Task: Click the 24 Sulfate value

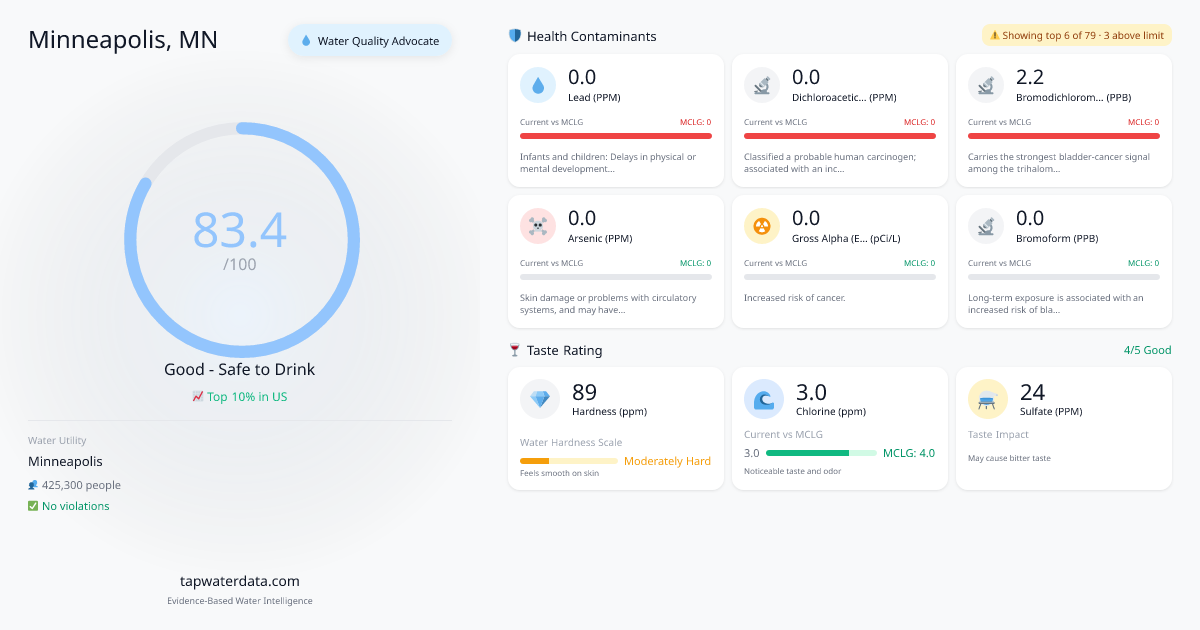Action: pyautogui.click(x=1033, y=392)
